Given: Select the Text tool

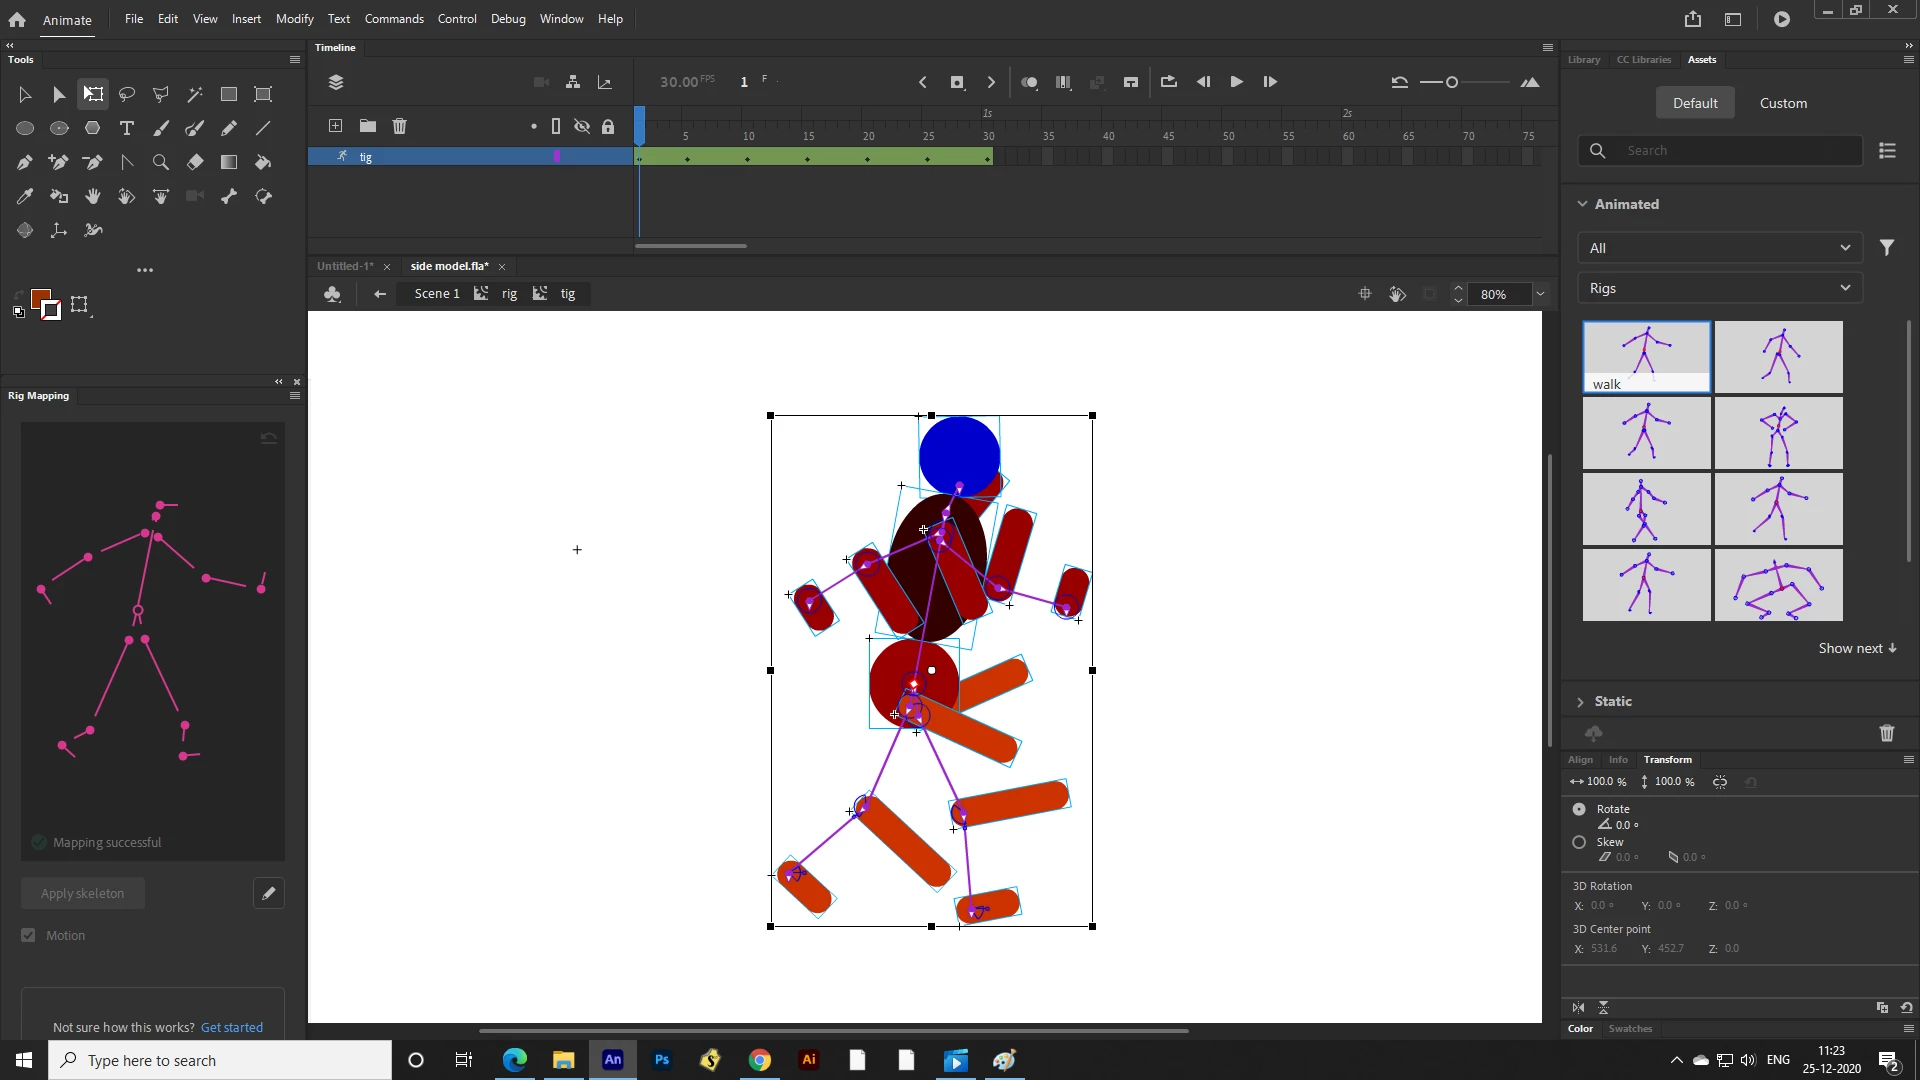Looking at the screenshot, I should pyautogui.click(x=127, y=128).
